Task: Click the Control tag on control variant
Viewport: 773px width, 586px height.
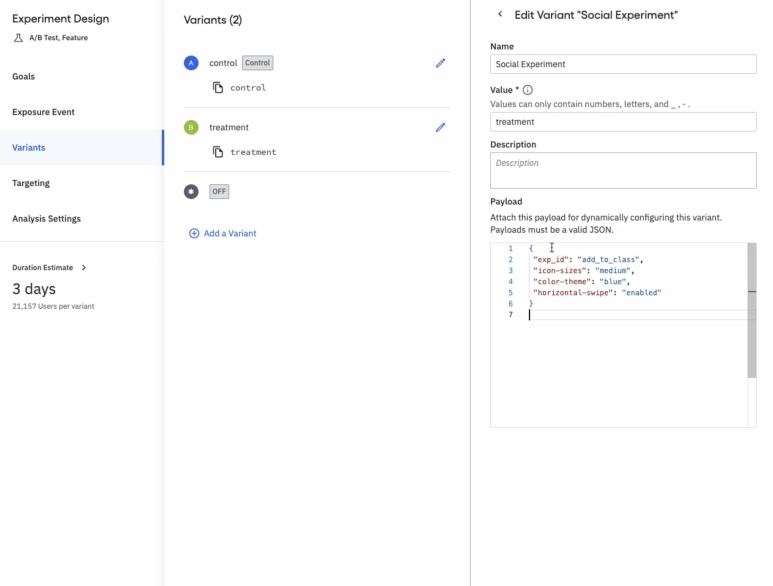Action: pos(257,63)
